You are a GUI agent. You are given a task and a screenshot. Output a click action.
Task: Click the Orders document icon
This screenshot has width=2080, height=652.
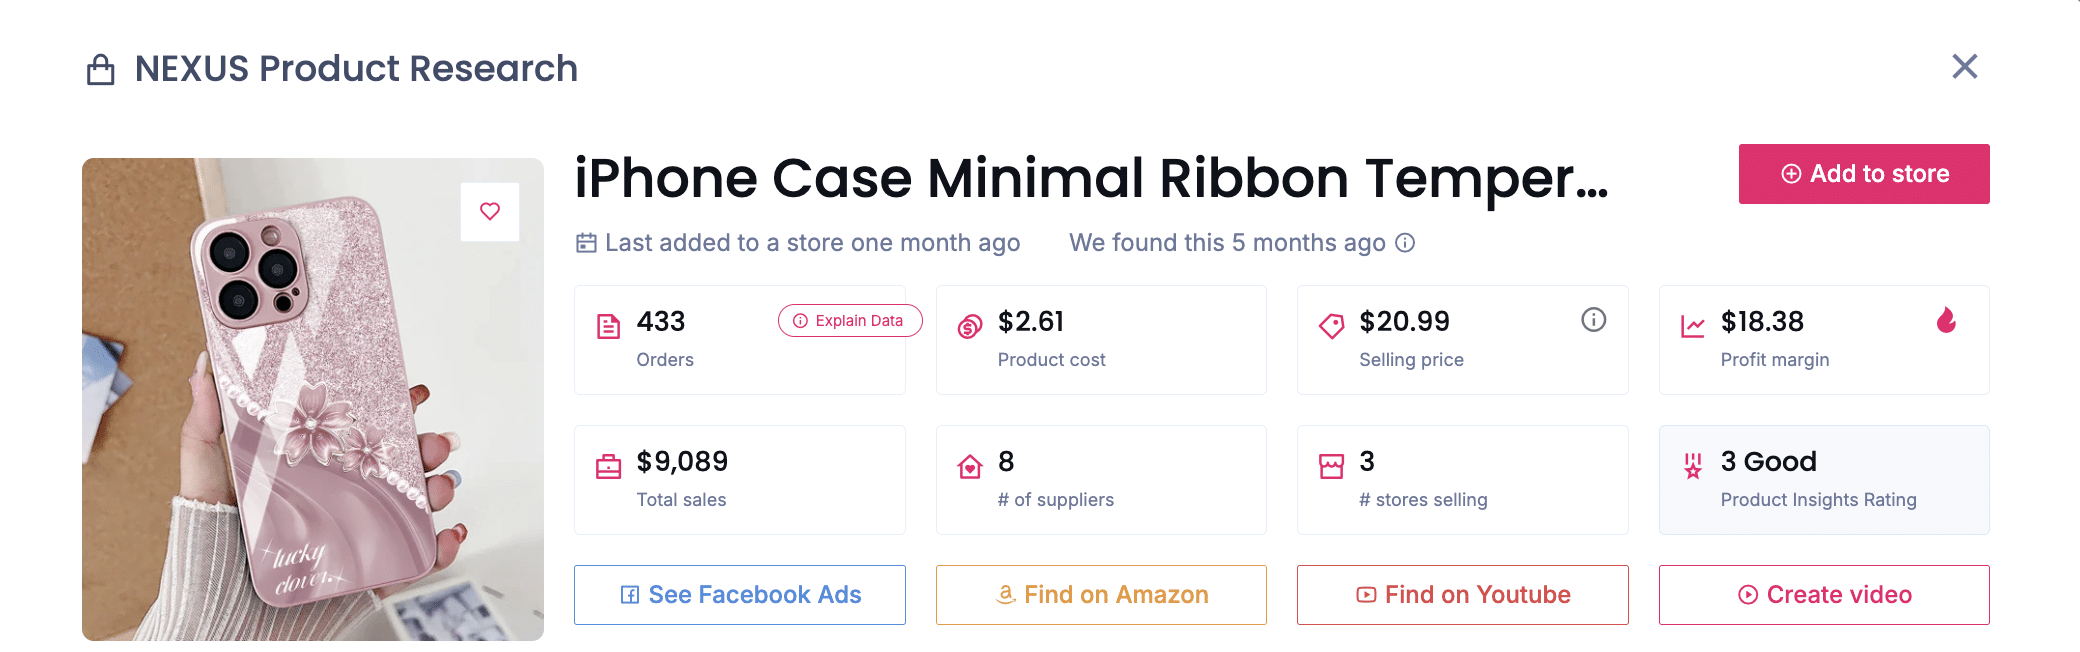click(608, 327)
